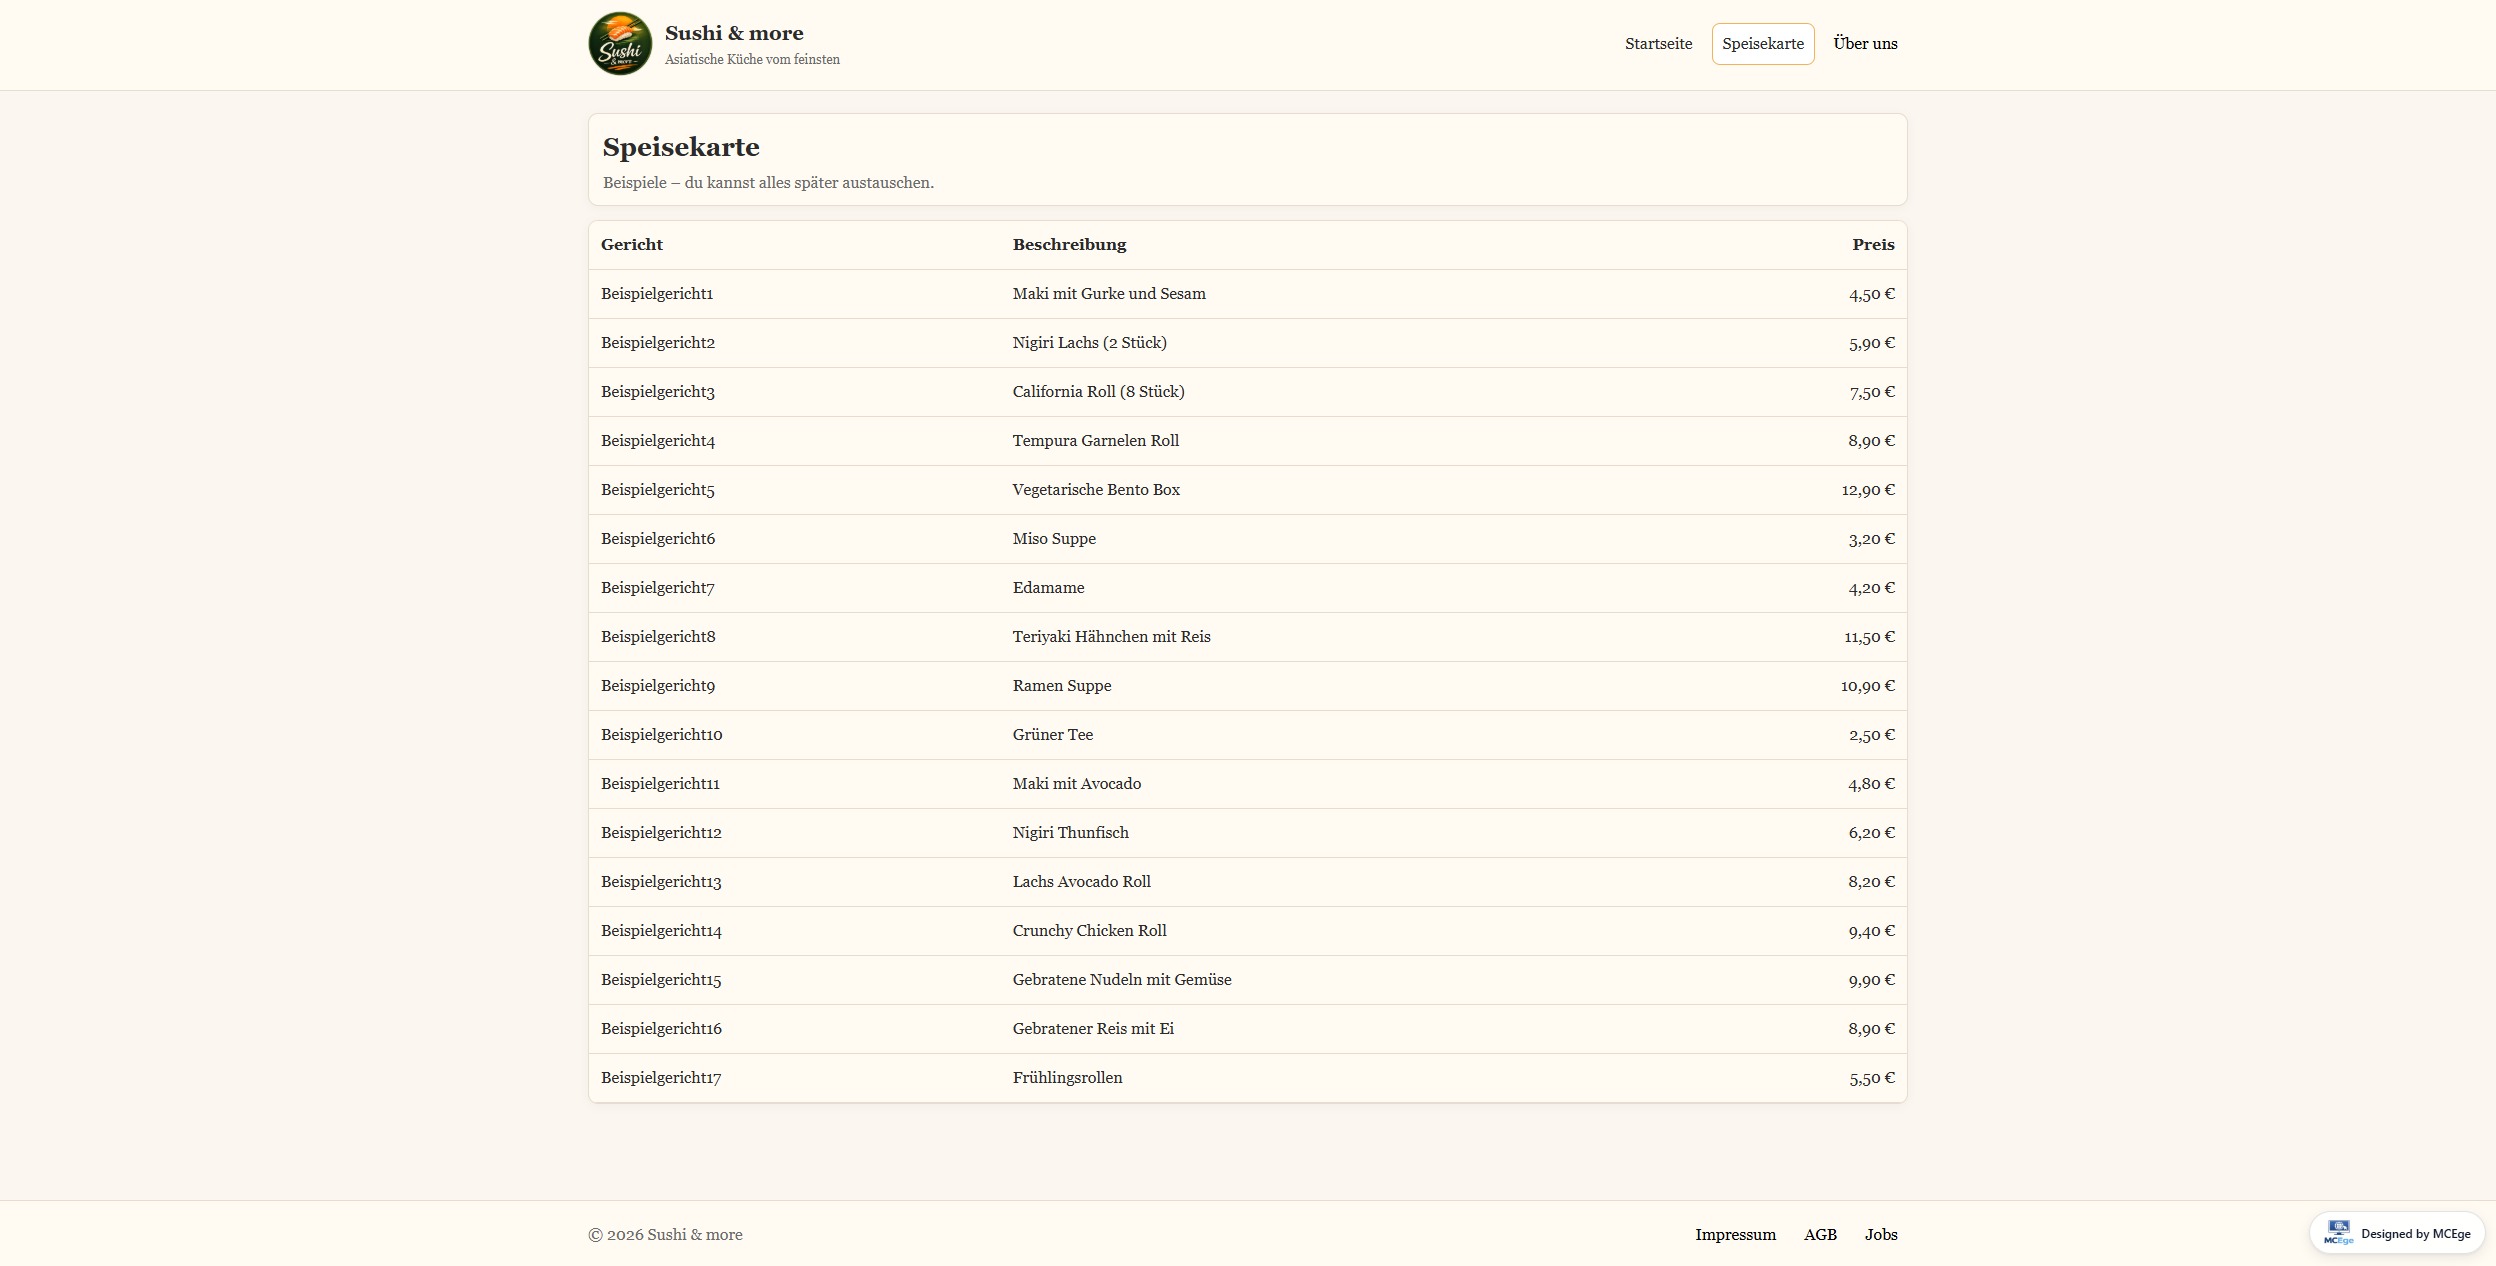Click the Preis column header
Viewport: 2496px width, 1266px height.
click(x=1872, y=245)
